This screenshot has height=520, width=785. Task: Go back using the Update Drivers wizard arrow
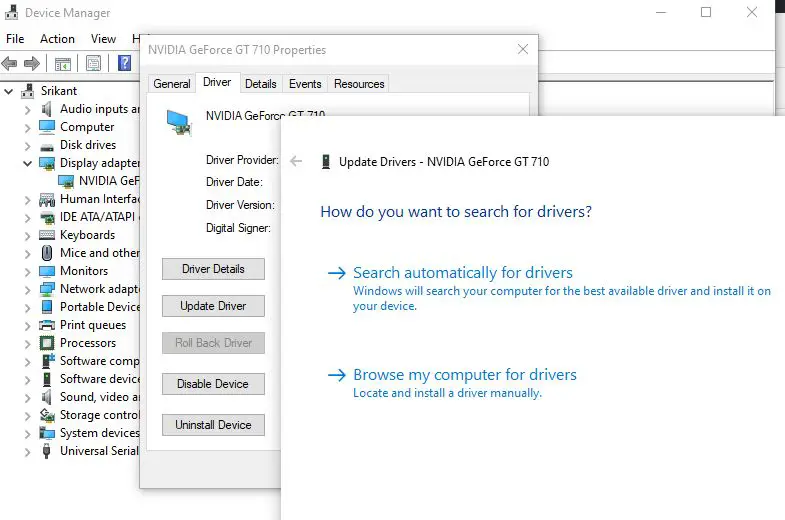pos(296,161)
